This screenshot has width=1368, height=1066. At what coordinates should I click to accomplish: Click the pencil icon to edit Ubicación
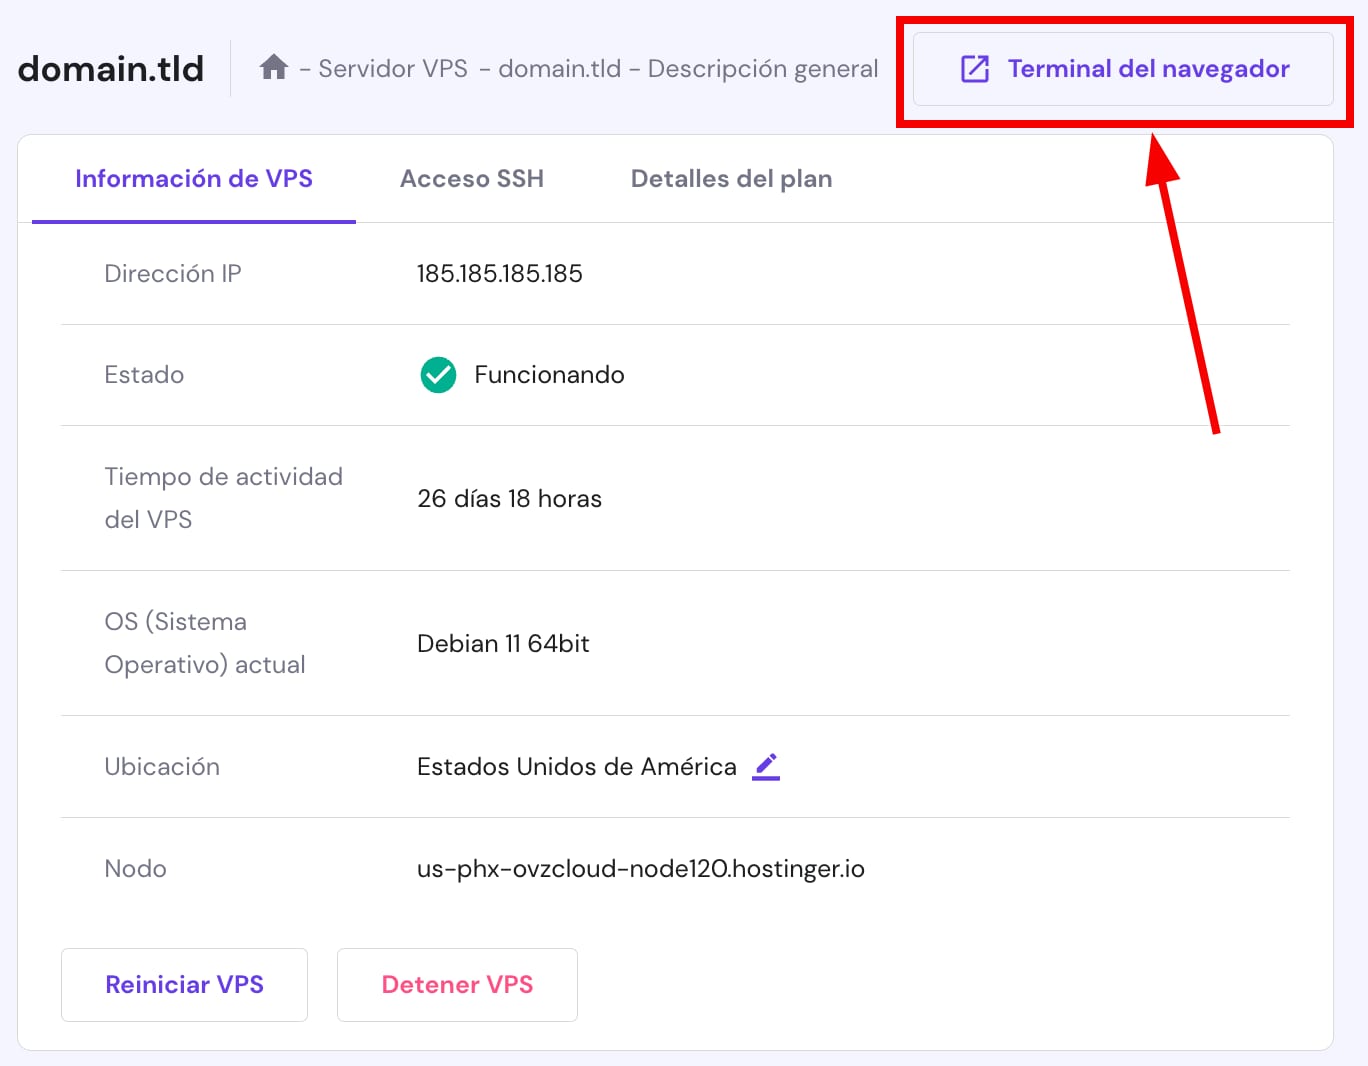coord(766,765)
